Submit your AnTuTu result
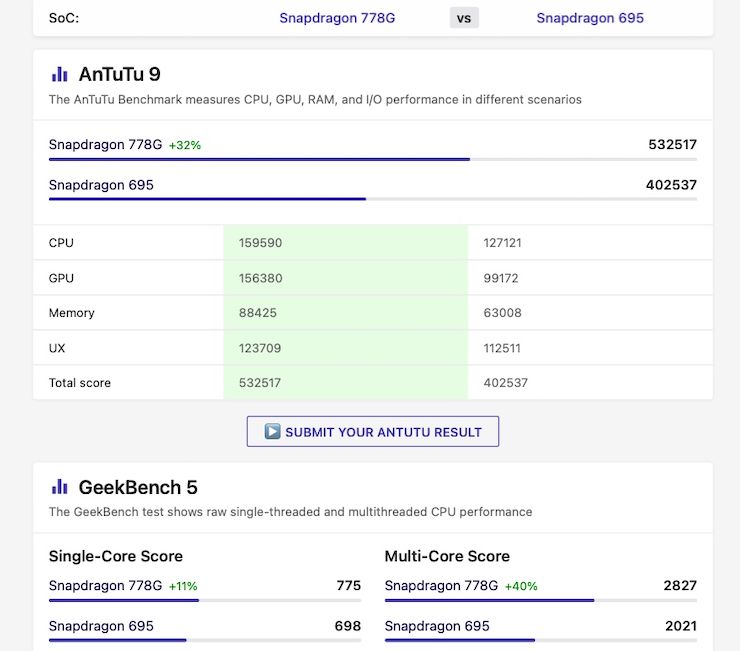 (373, 431)
